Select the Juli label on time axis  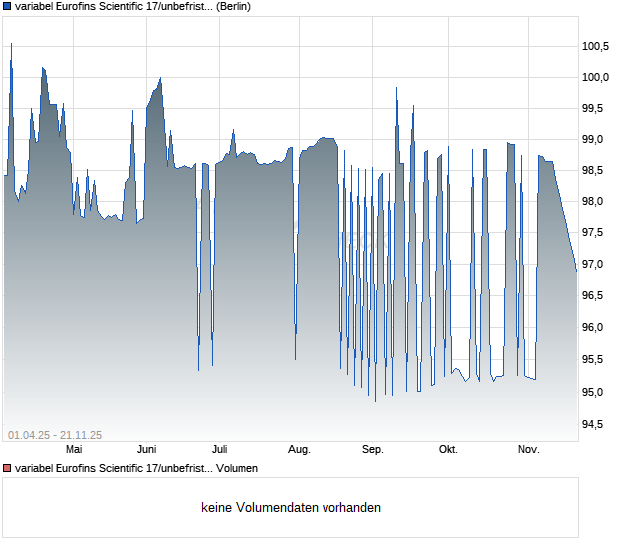[220, 450]
